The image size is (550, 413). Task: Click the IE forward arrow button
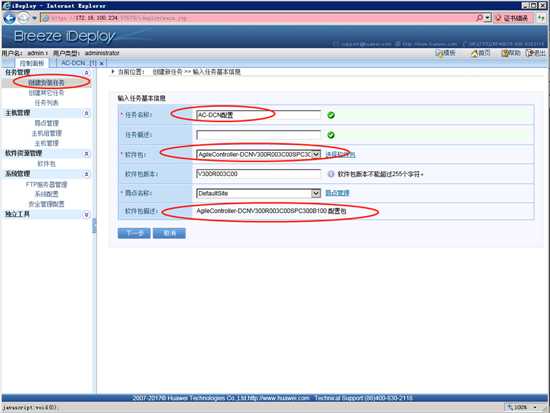24,18
